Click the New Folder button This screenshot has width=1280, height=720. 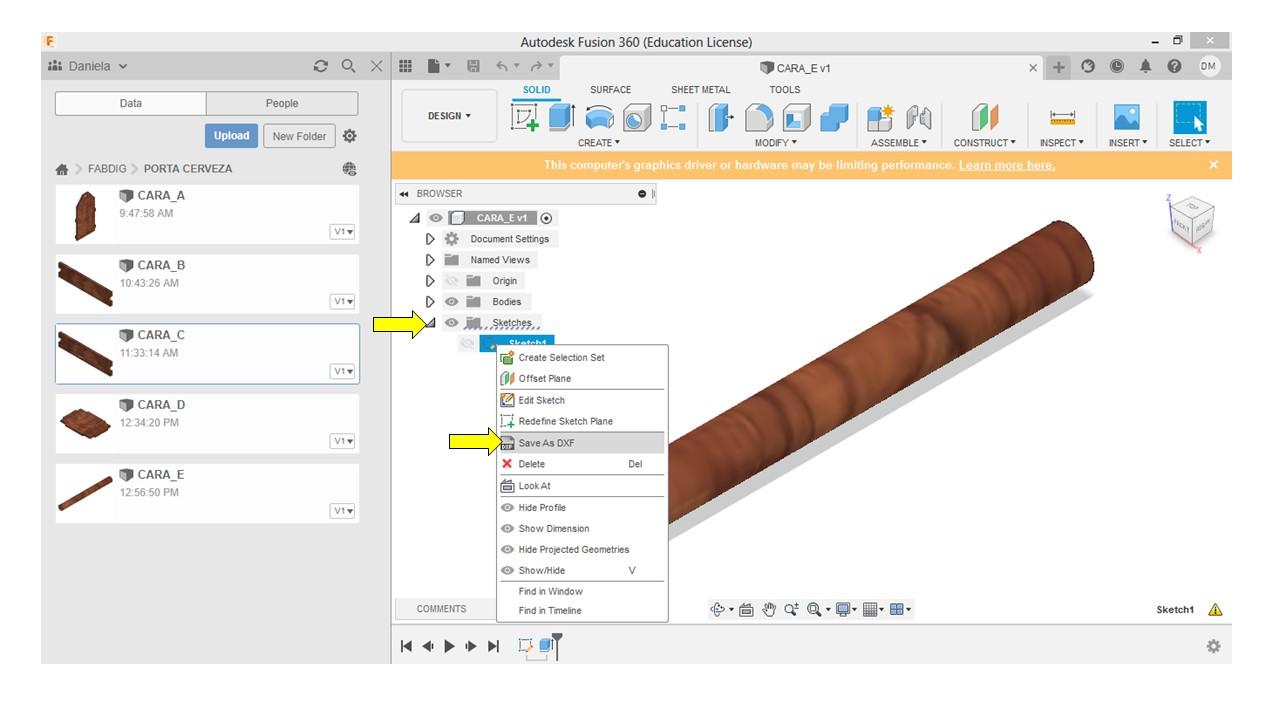pyautogui.click(x=299, y=136)
